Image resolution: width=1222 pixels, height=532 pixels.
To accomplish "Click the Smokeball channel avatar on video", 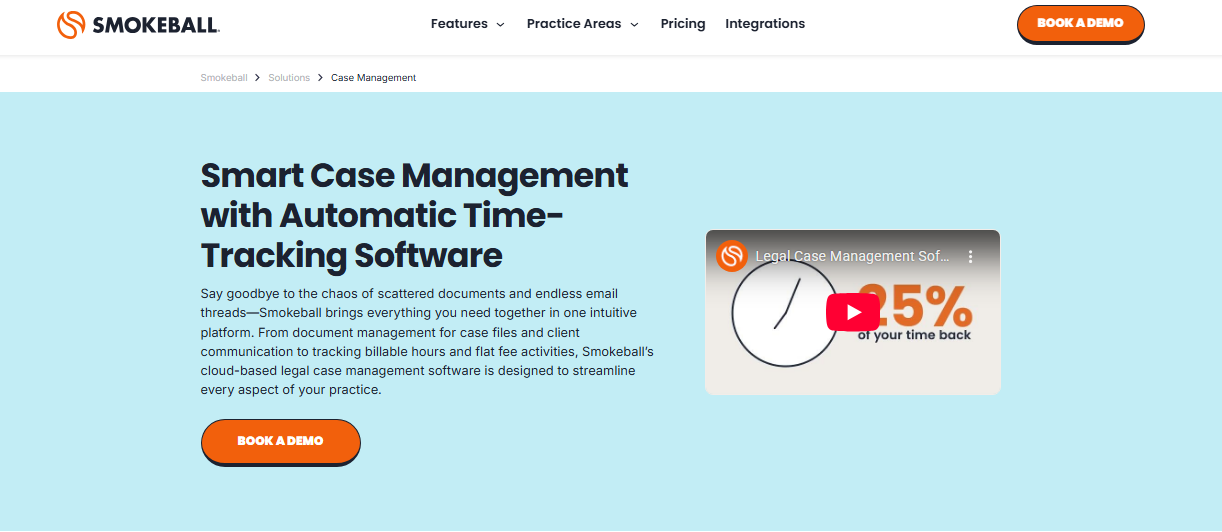I will click(731, 256).
